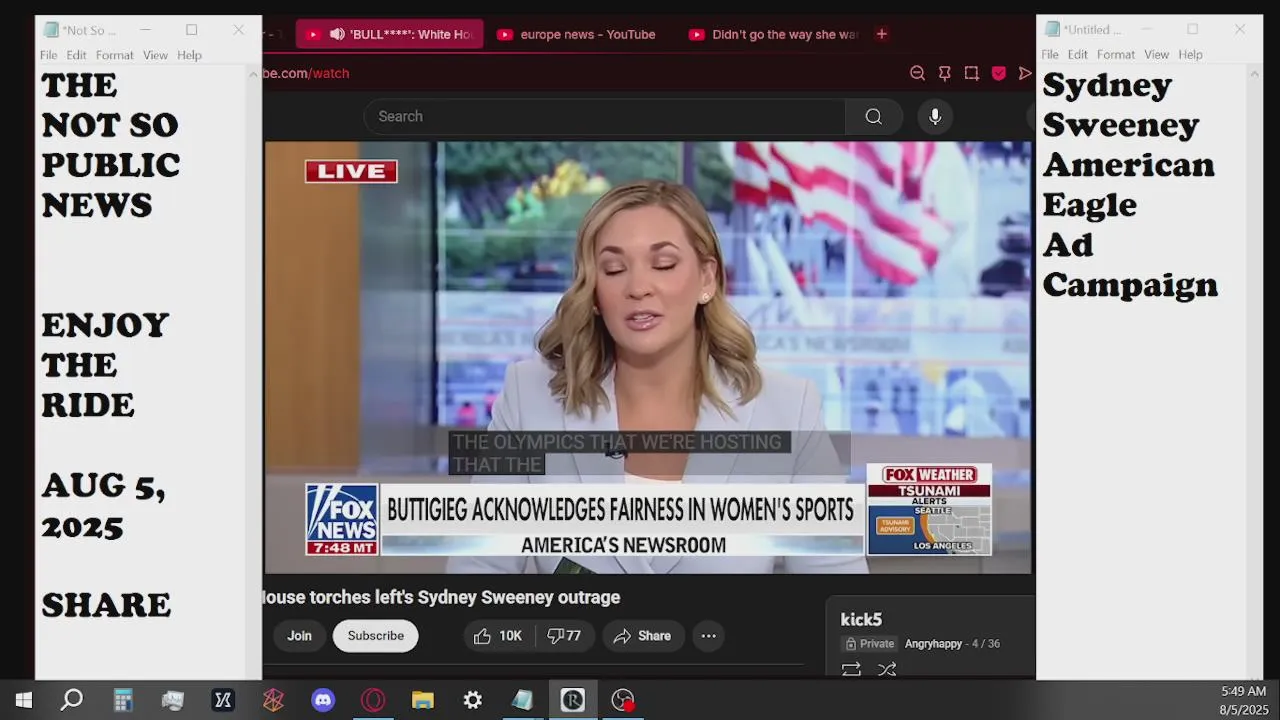Open File menu in left Notepad window
Screen dimensions: 1280x720
click(48, 55)
